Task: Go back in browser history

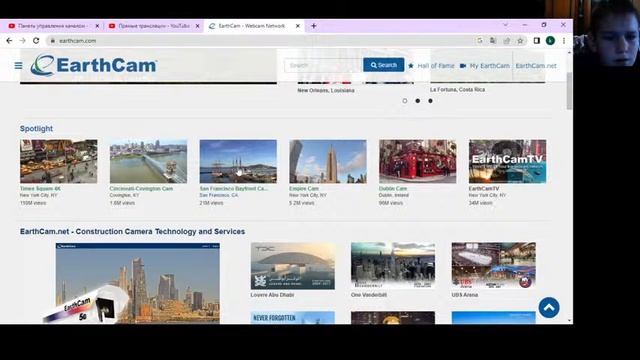Action: click(9, 41)
